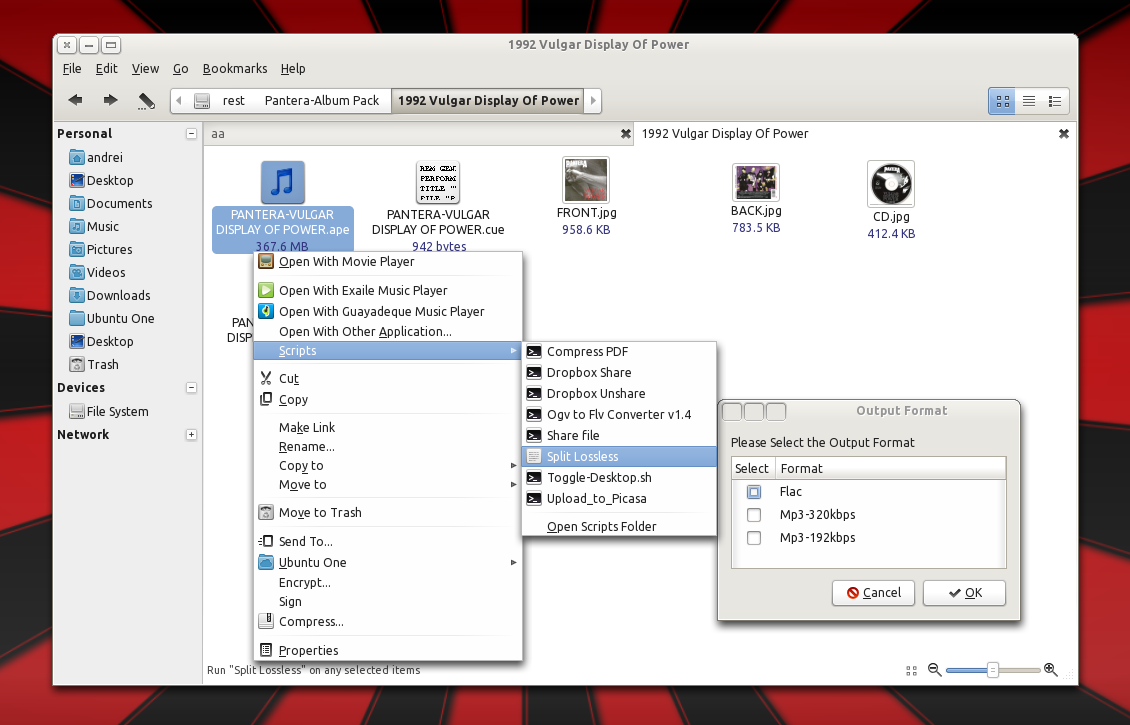Choose Ogv to Flv Converter v1.4 script

click(x=619, y=415)
